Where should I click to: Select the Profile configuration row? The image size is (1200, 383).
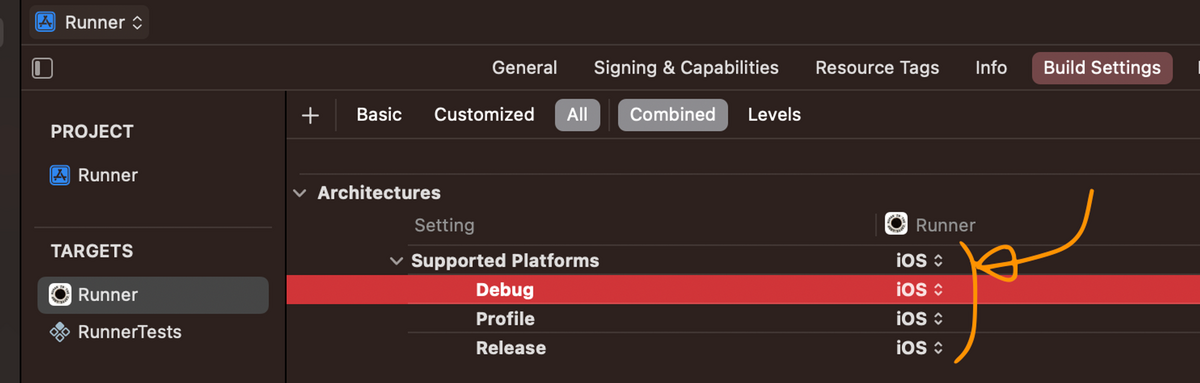tap(743, 319)
